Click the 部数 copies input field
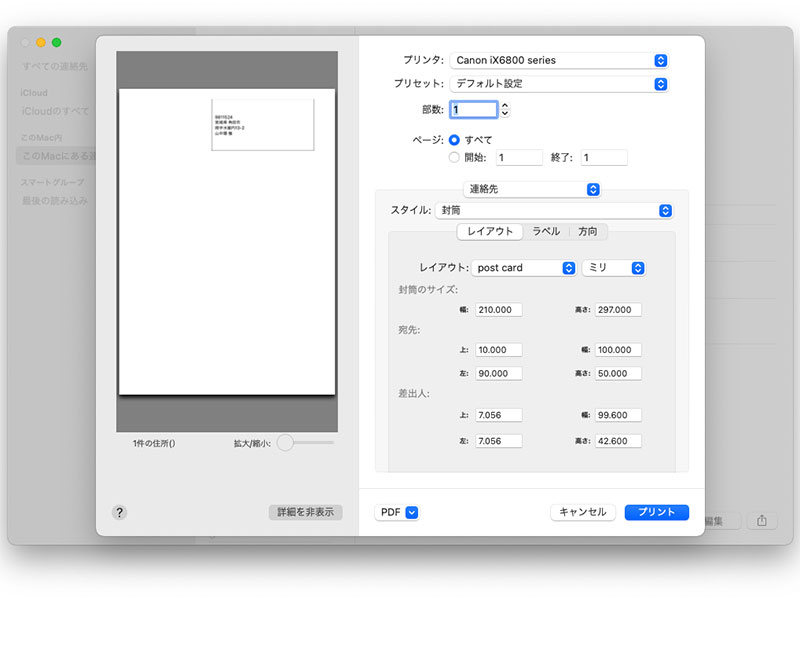Image resolution: width=800 pixels, height=665 pixels. point(472,110)
